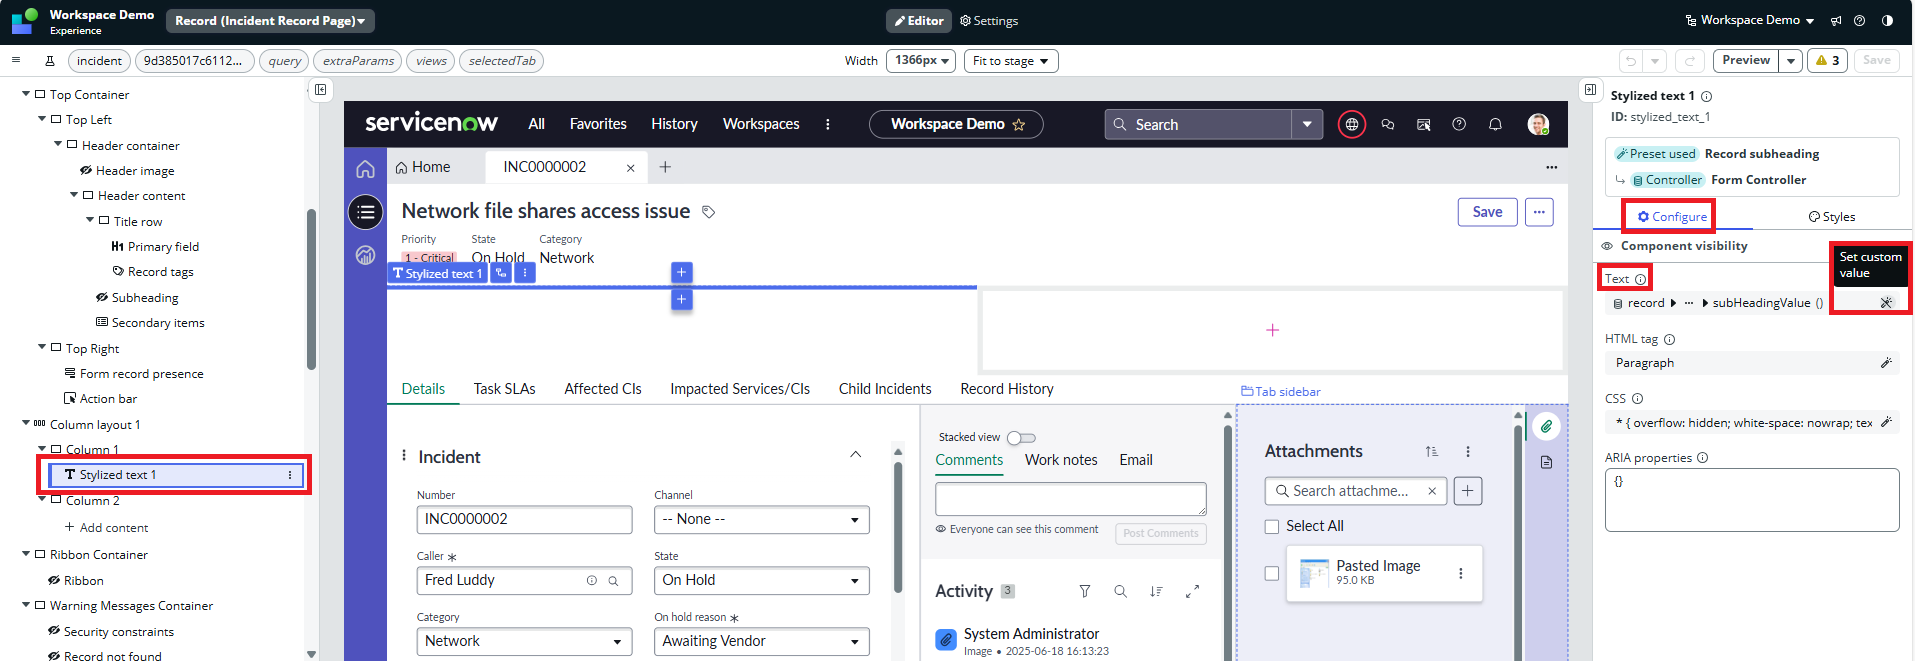Click the record tag icon beside title
The width and height of the screenshot is (1915, 661).
click(x=709, y=212)
